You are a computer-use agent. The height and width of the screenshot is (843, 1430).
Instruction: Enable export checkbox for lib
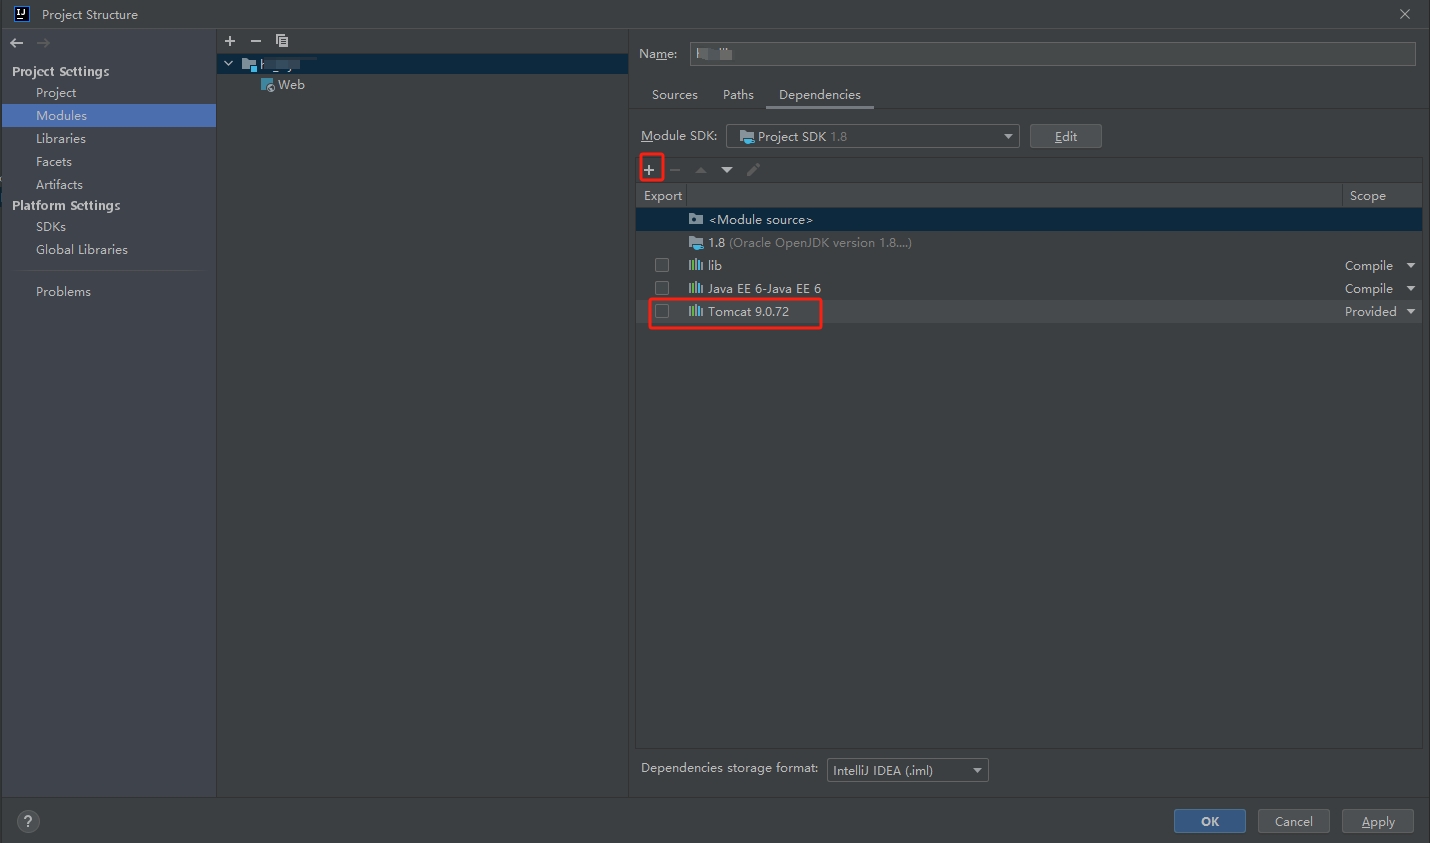(662, 265)
